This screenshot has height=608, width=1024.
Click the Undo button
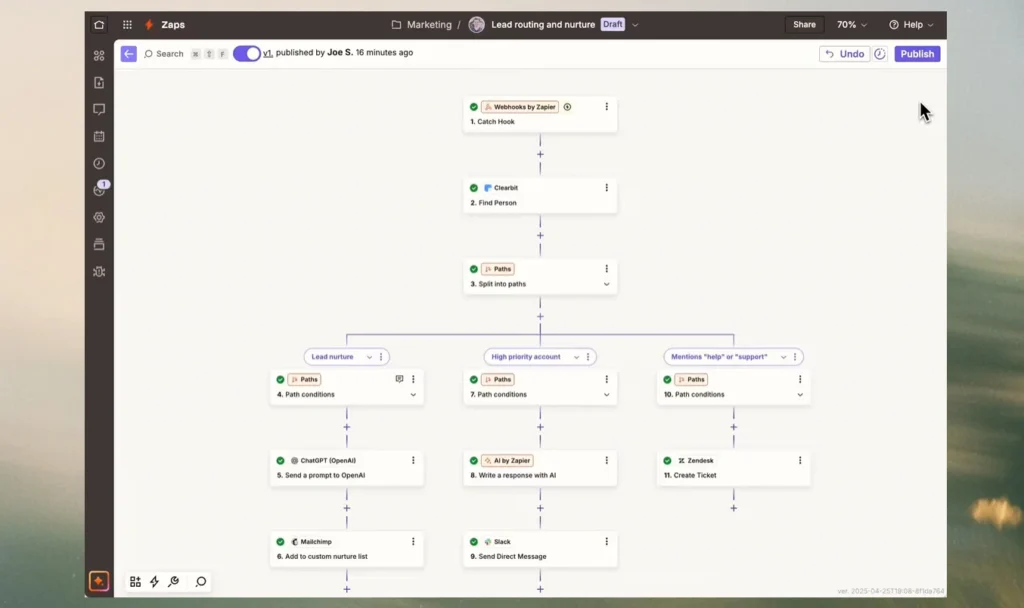(x=844, y=54)
